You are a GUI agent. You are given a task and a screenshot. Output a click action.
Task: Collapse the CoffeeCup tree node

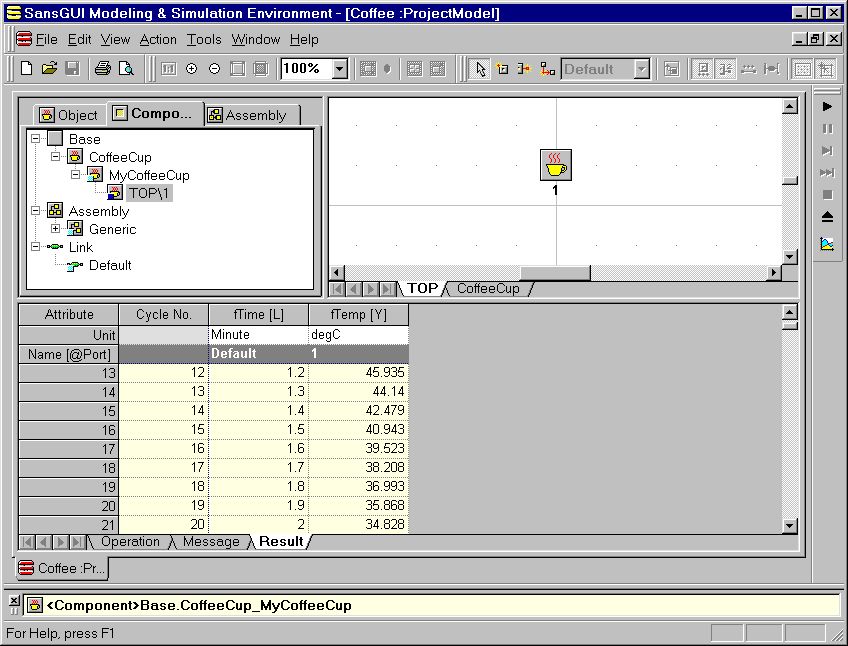click(56, 157)
